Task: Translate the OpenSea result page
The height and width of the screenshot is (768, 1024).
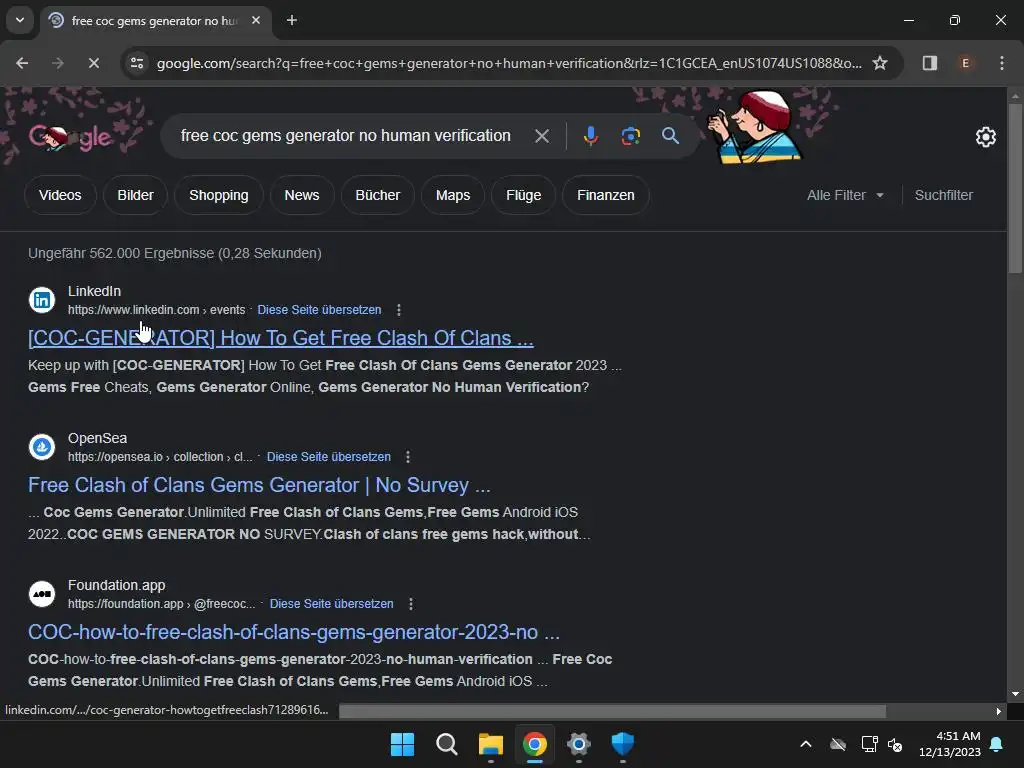Action: click(329, 456)
